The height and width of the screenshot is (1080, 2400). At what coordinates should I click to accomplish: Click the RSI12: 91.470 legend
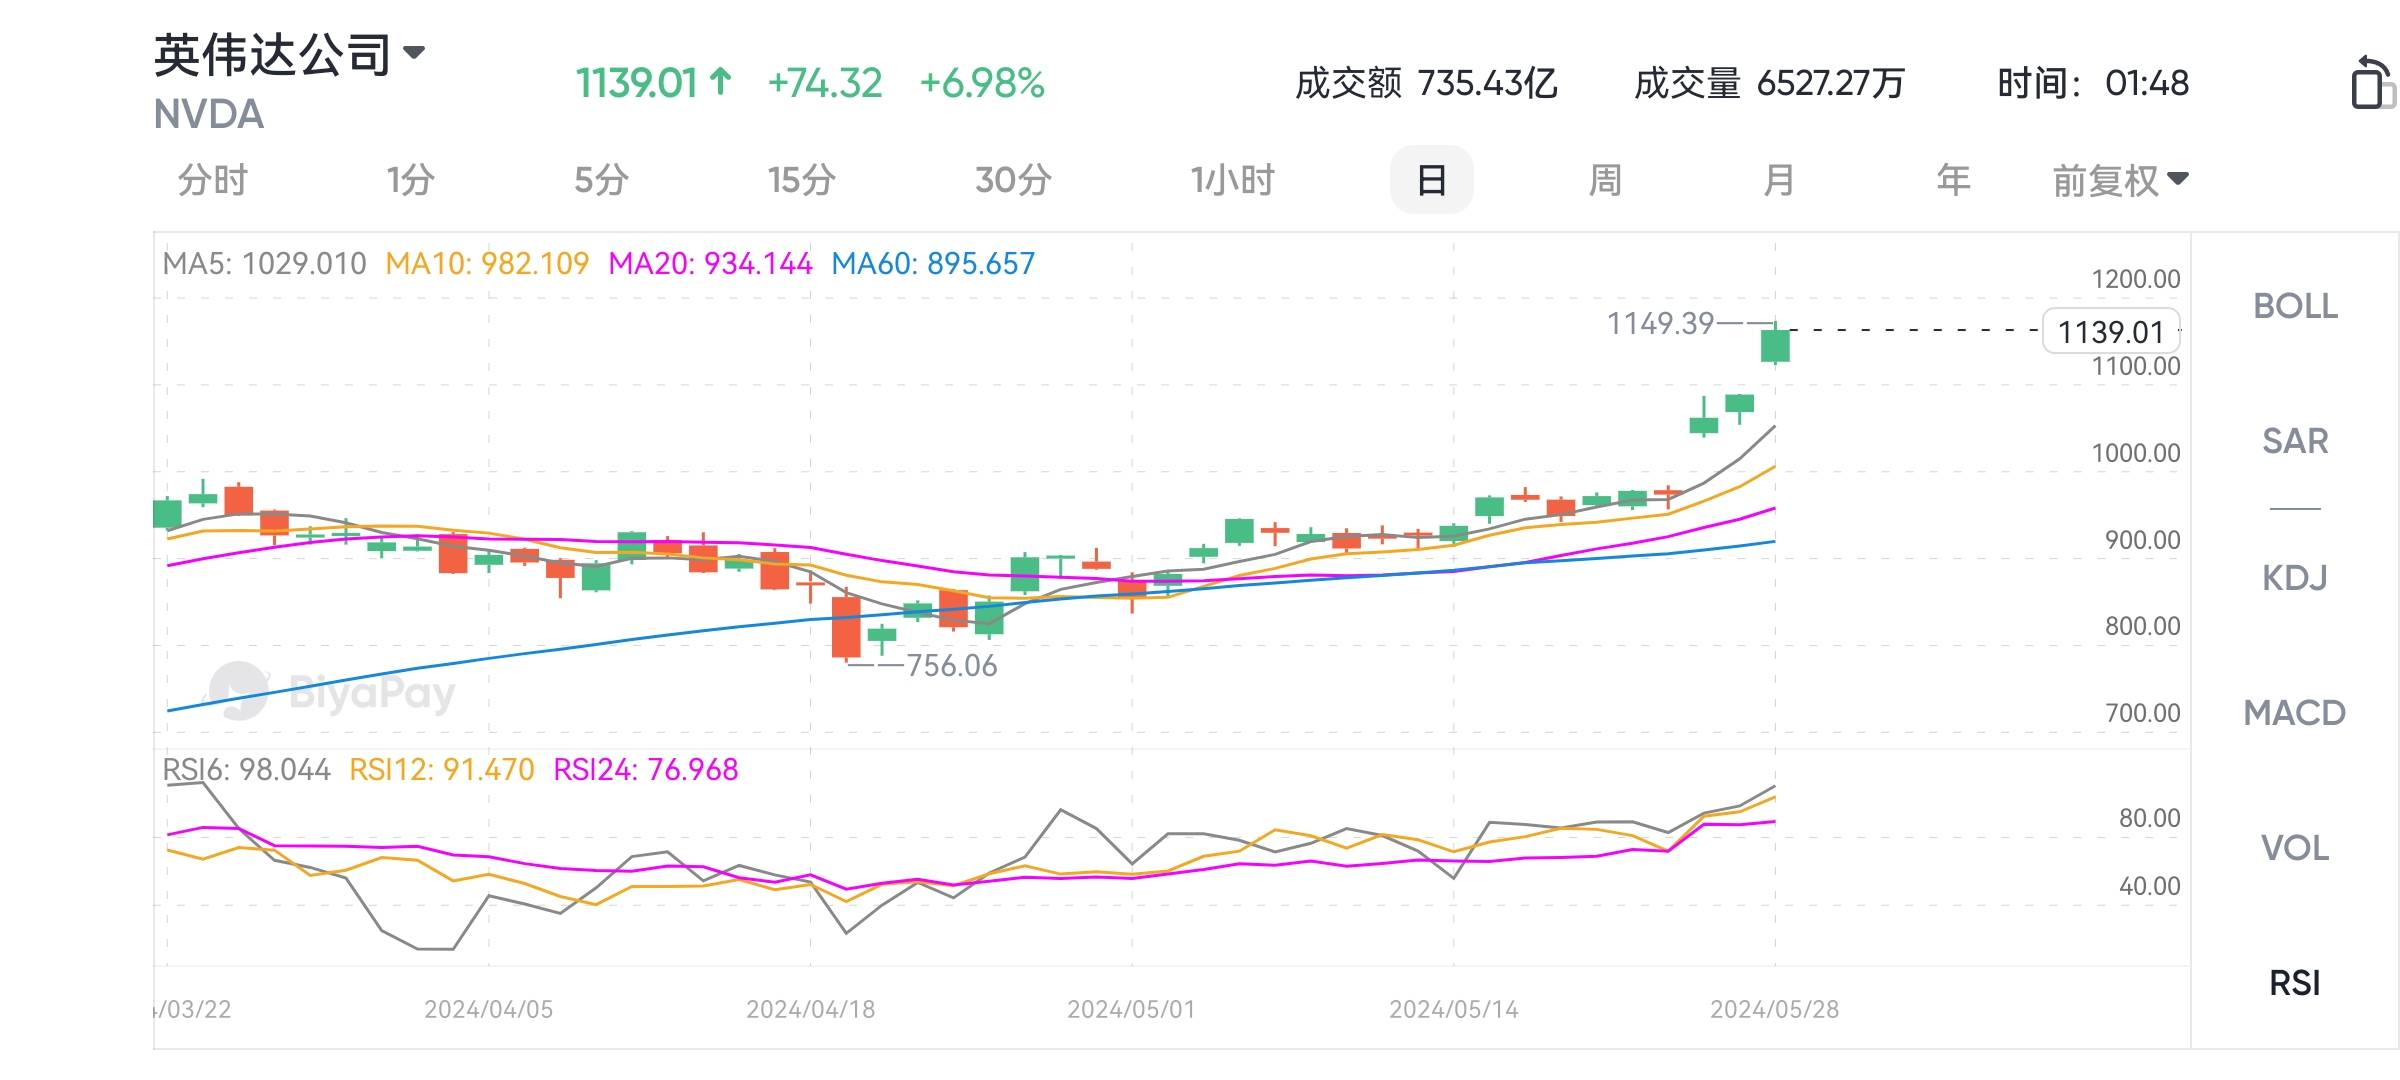pyautogui.click(x=442, y=770)
